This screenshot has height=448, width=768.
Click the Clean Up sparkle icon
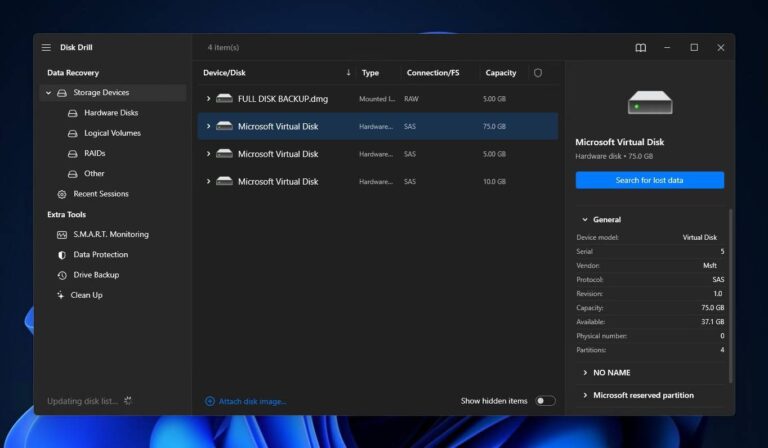pos(60,295)
